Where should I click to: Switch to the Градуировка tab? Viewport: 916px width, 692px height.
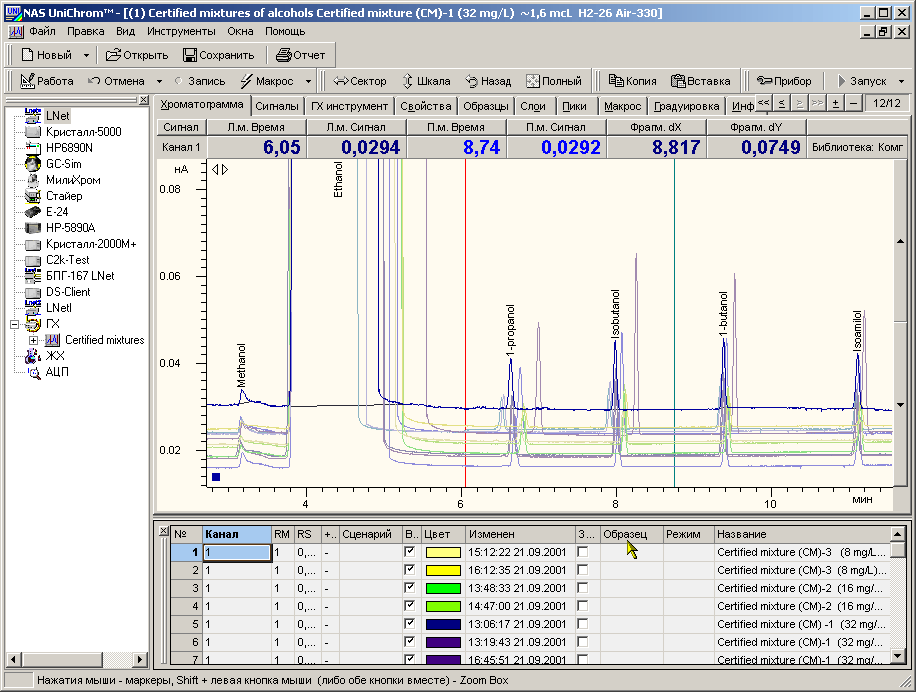pos(686,106)
